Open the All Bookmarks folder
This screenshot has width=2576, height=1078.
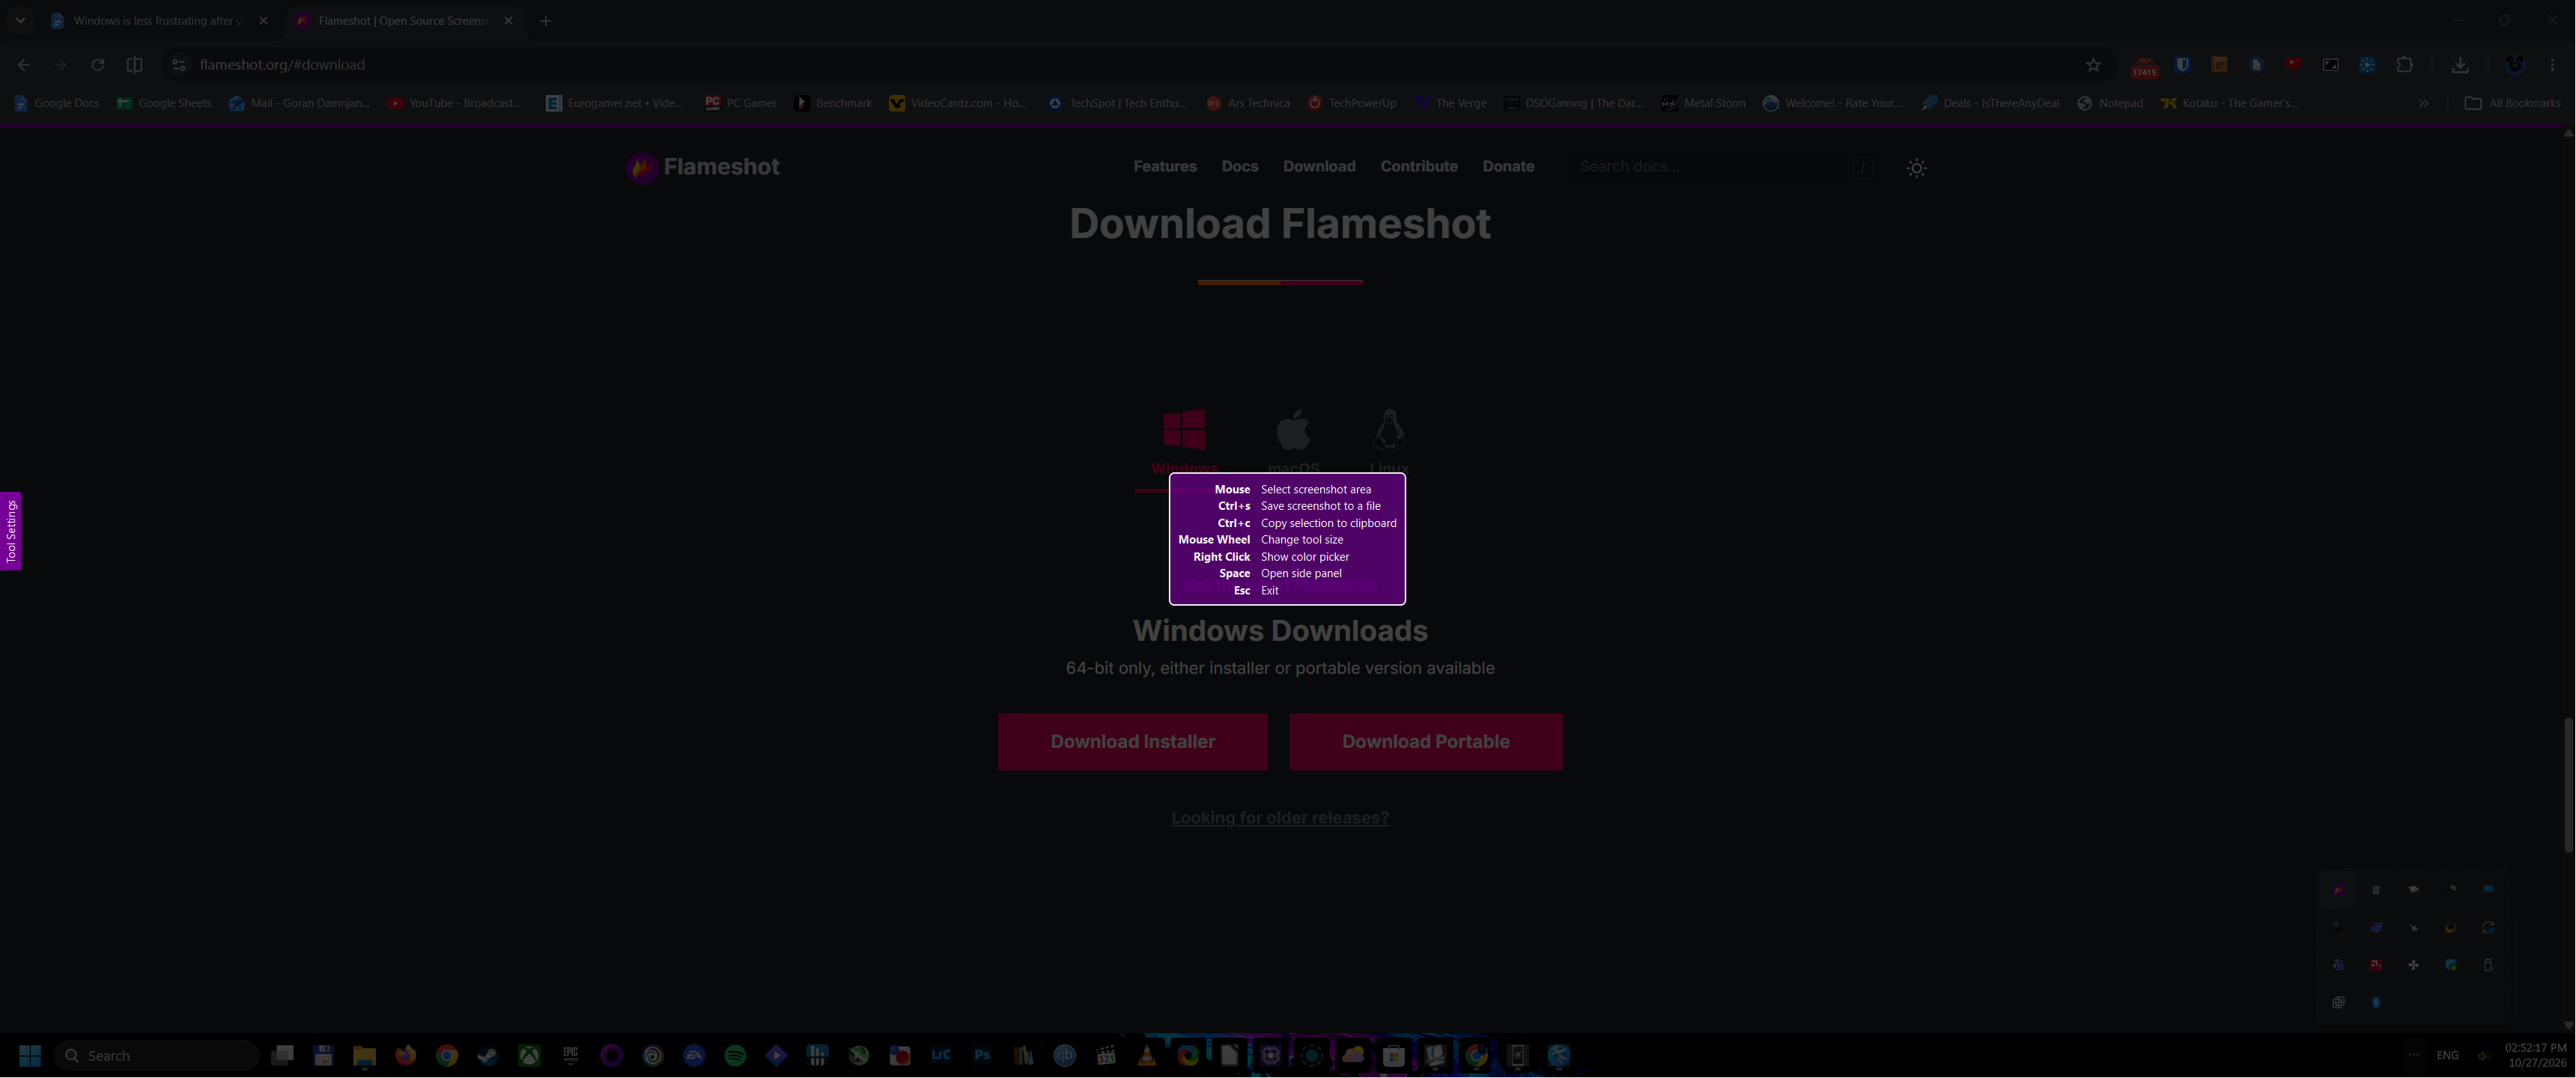(x=2512, y=103)
